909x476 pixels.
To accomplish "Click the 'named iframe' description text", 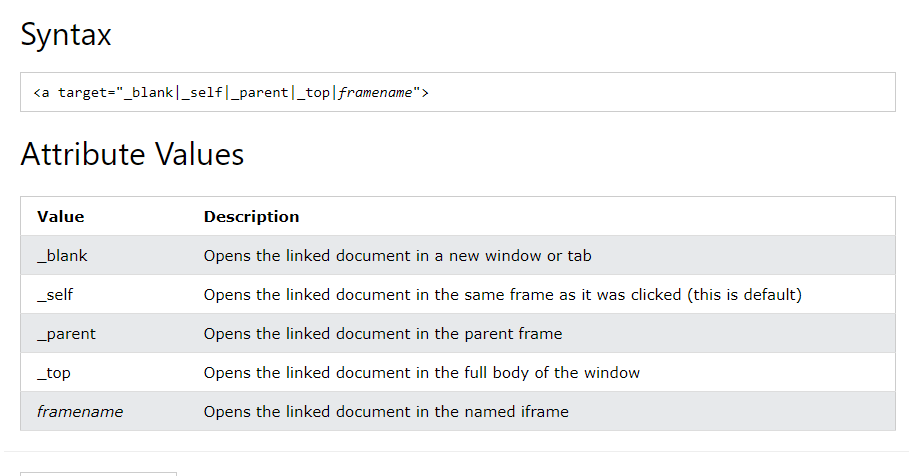I will 386,412.
